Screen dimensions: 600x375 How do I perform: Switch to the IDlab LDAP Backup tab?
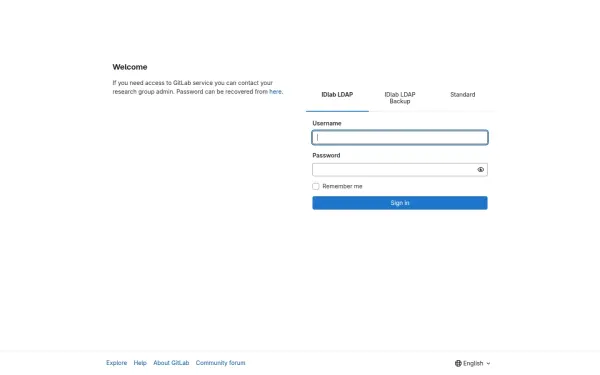pos(400,98)
